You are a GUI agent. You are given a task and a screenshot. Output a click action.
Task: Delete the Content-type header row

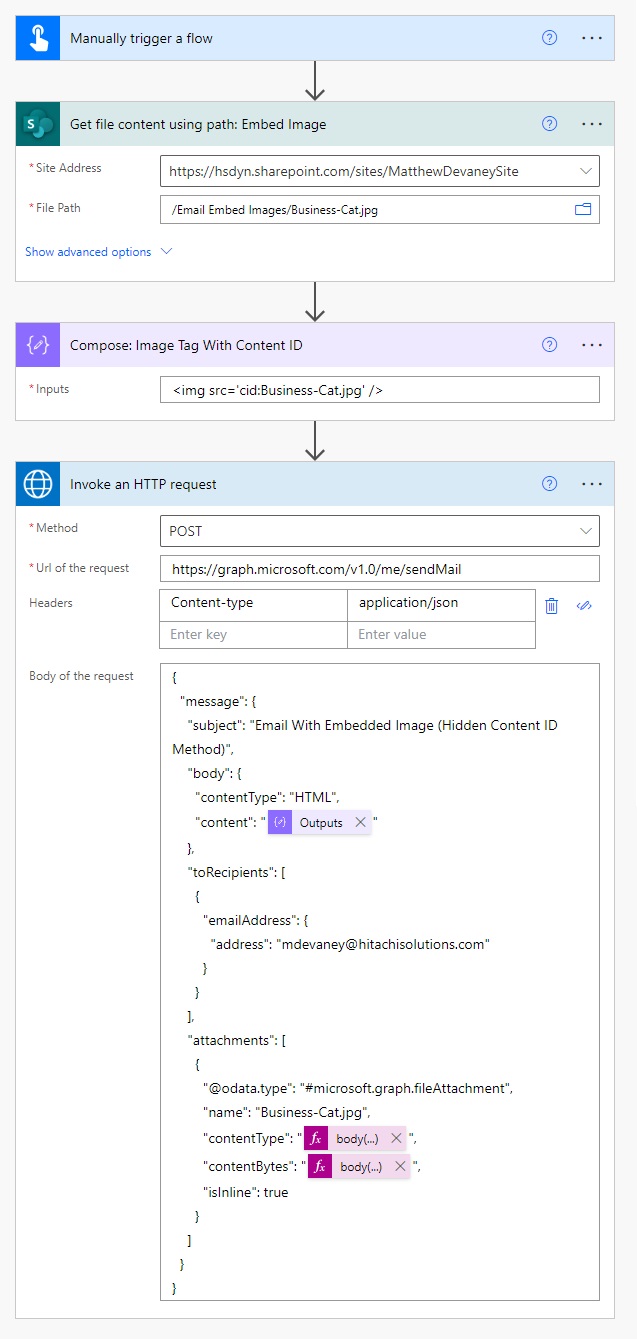tap(552, 604)
